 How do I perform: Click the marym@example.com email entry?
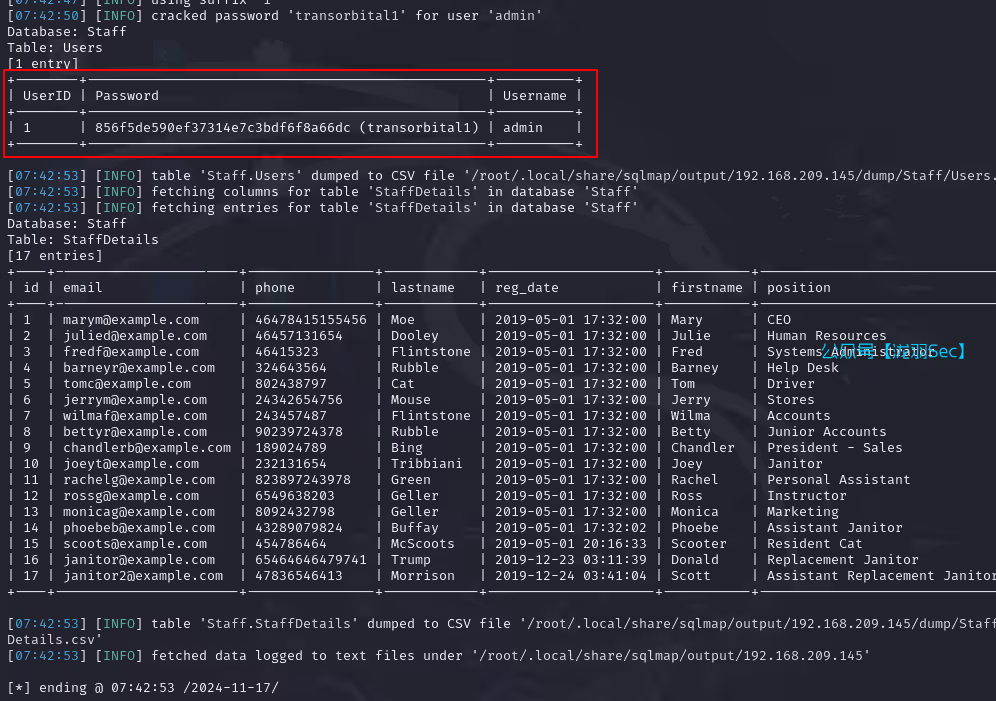point(131,320)
